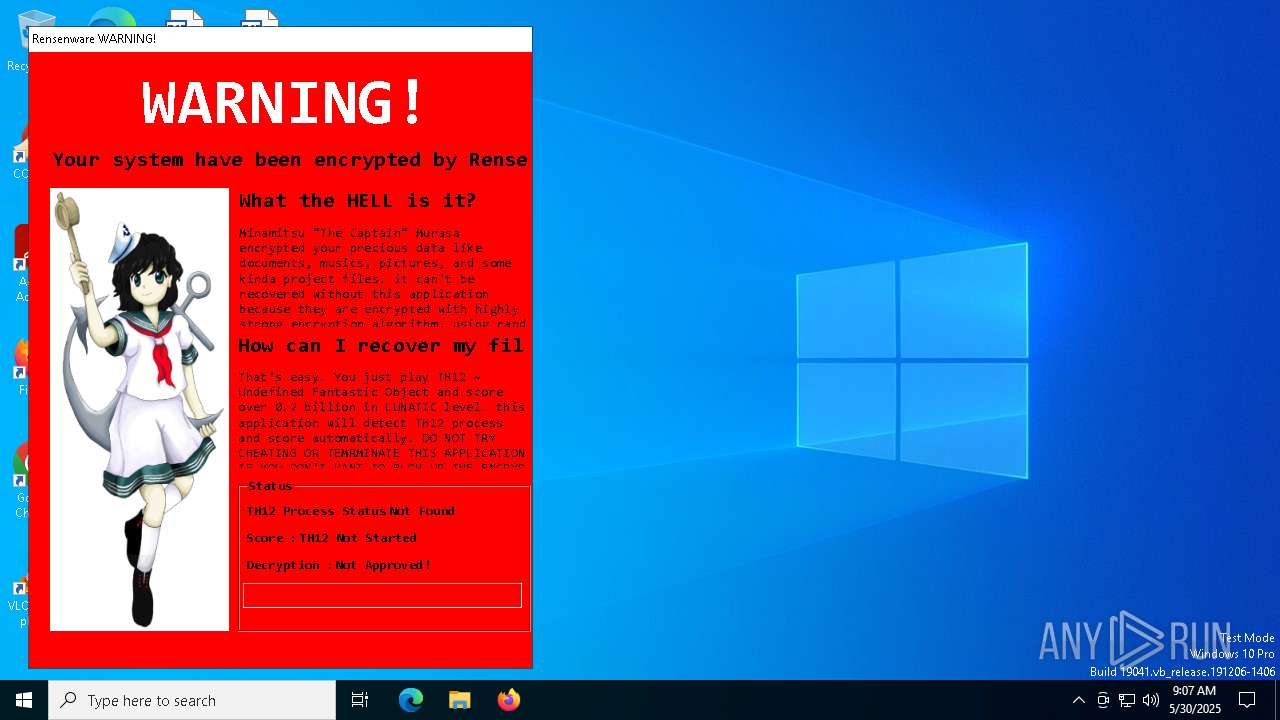Image resolution: width=1280 pixels, height=720 pixels.
Task: Launch Microsoft Edge from the taskbar
Action: point(411,700)
